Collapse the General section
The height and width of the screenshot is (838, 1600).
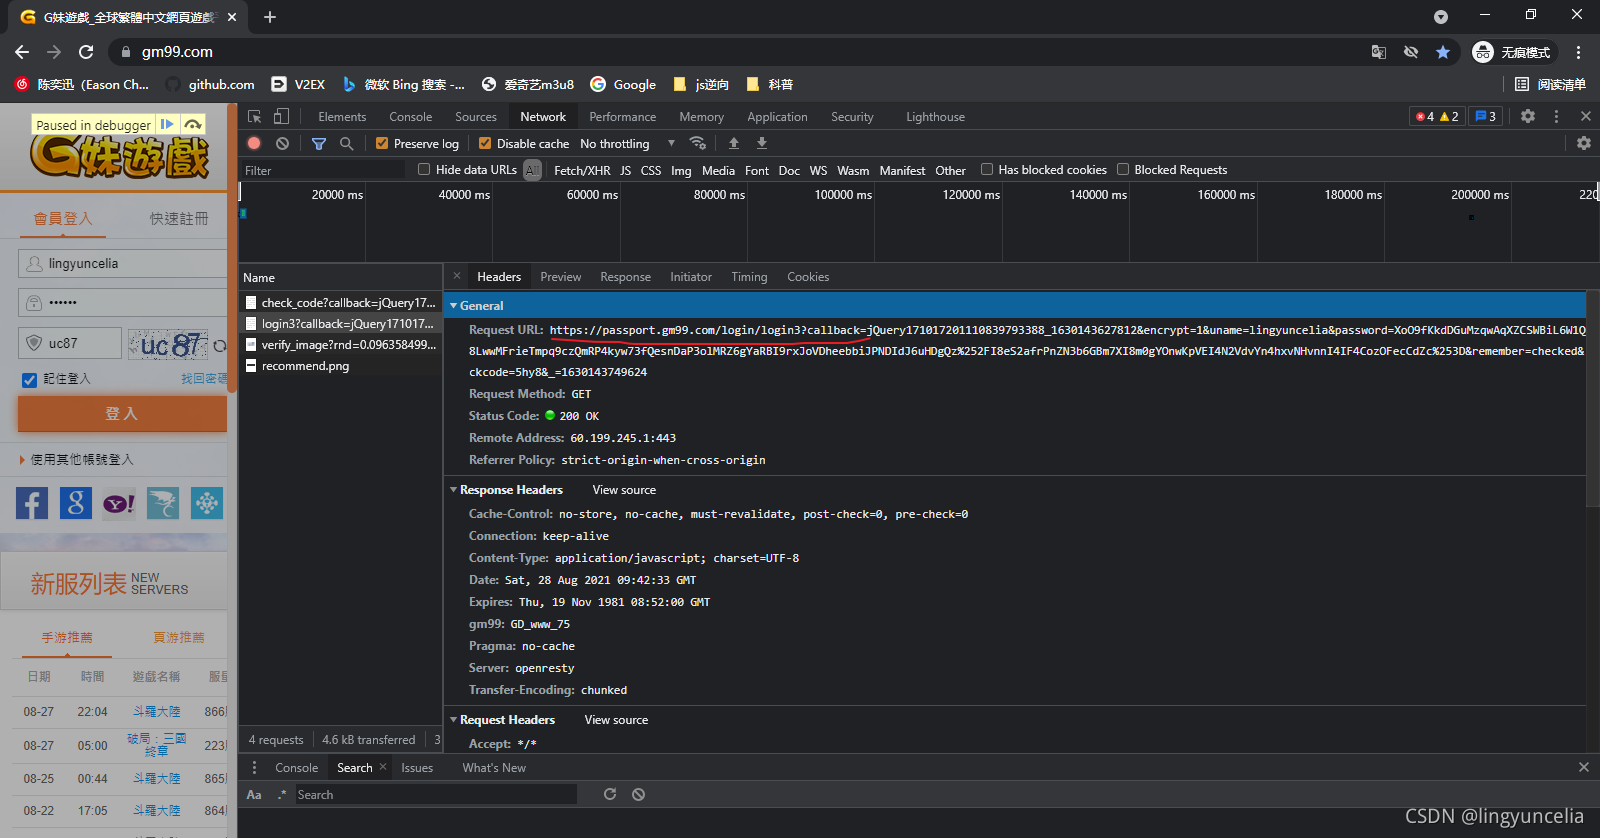pos(454,305)
